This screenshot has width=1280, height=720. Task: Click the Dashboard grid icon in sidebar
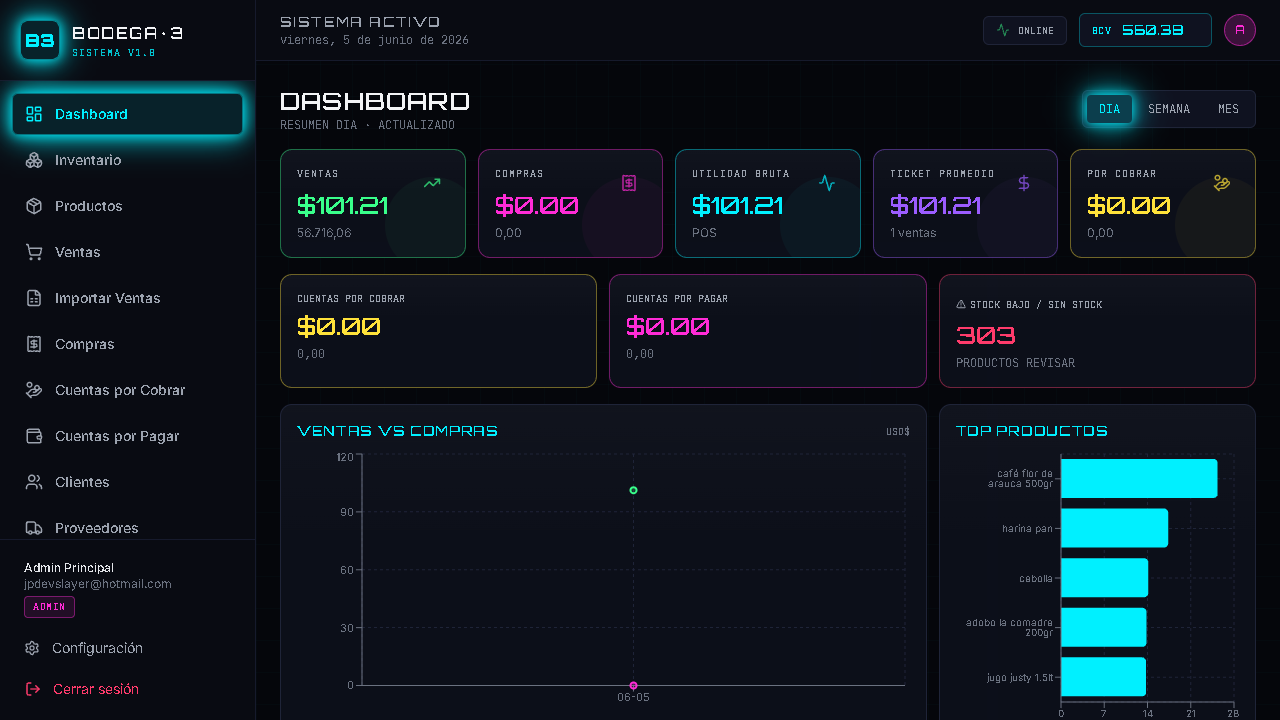point(34,114)
